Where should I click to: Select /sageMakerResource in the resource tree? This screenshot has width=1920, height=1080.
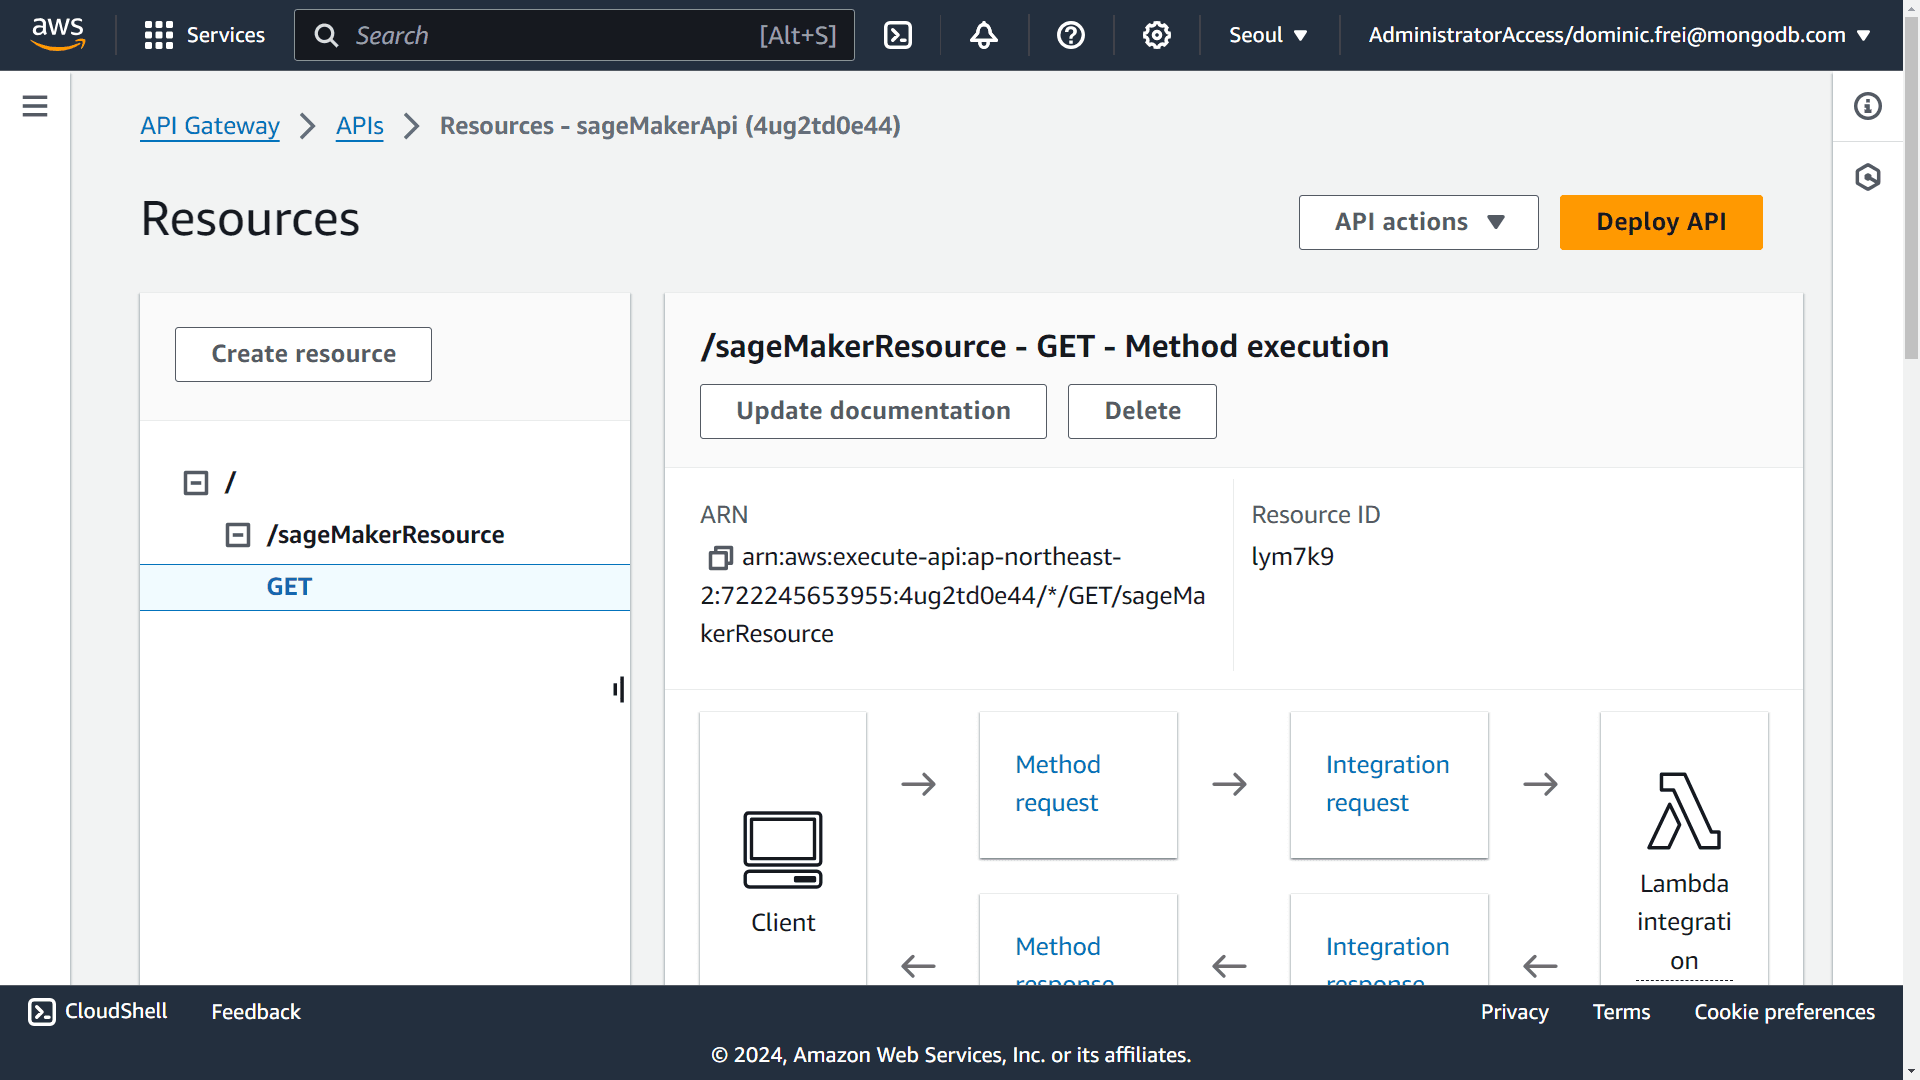coord(385,535)
